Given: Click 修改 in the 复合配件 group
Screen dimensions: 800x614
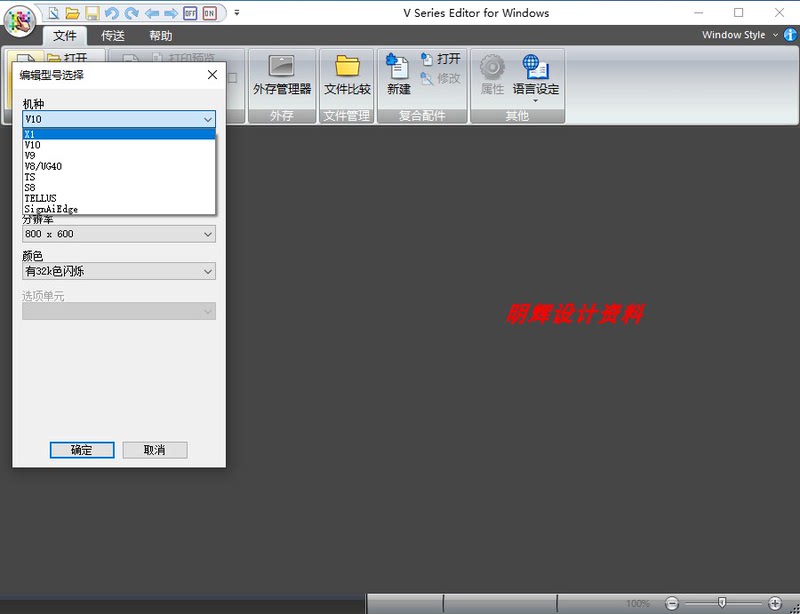Looking at the screenshot, I should 441,79.
